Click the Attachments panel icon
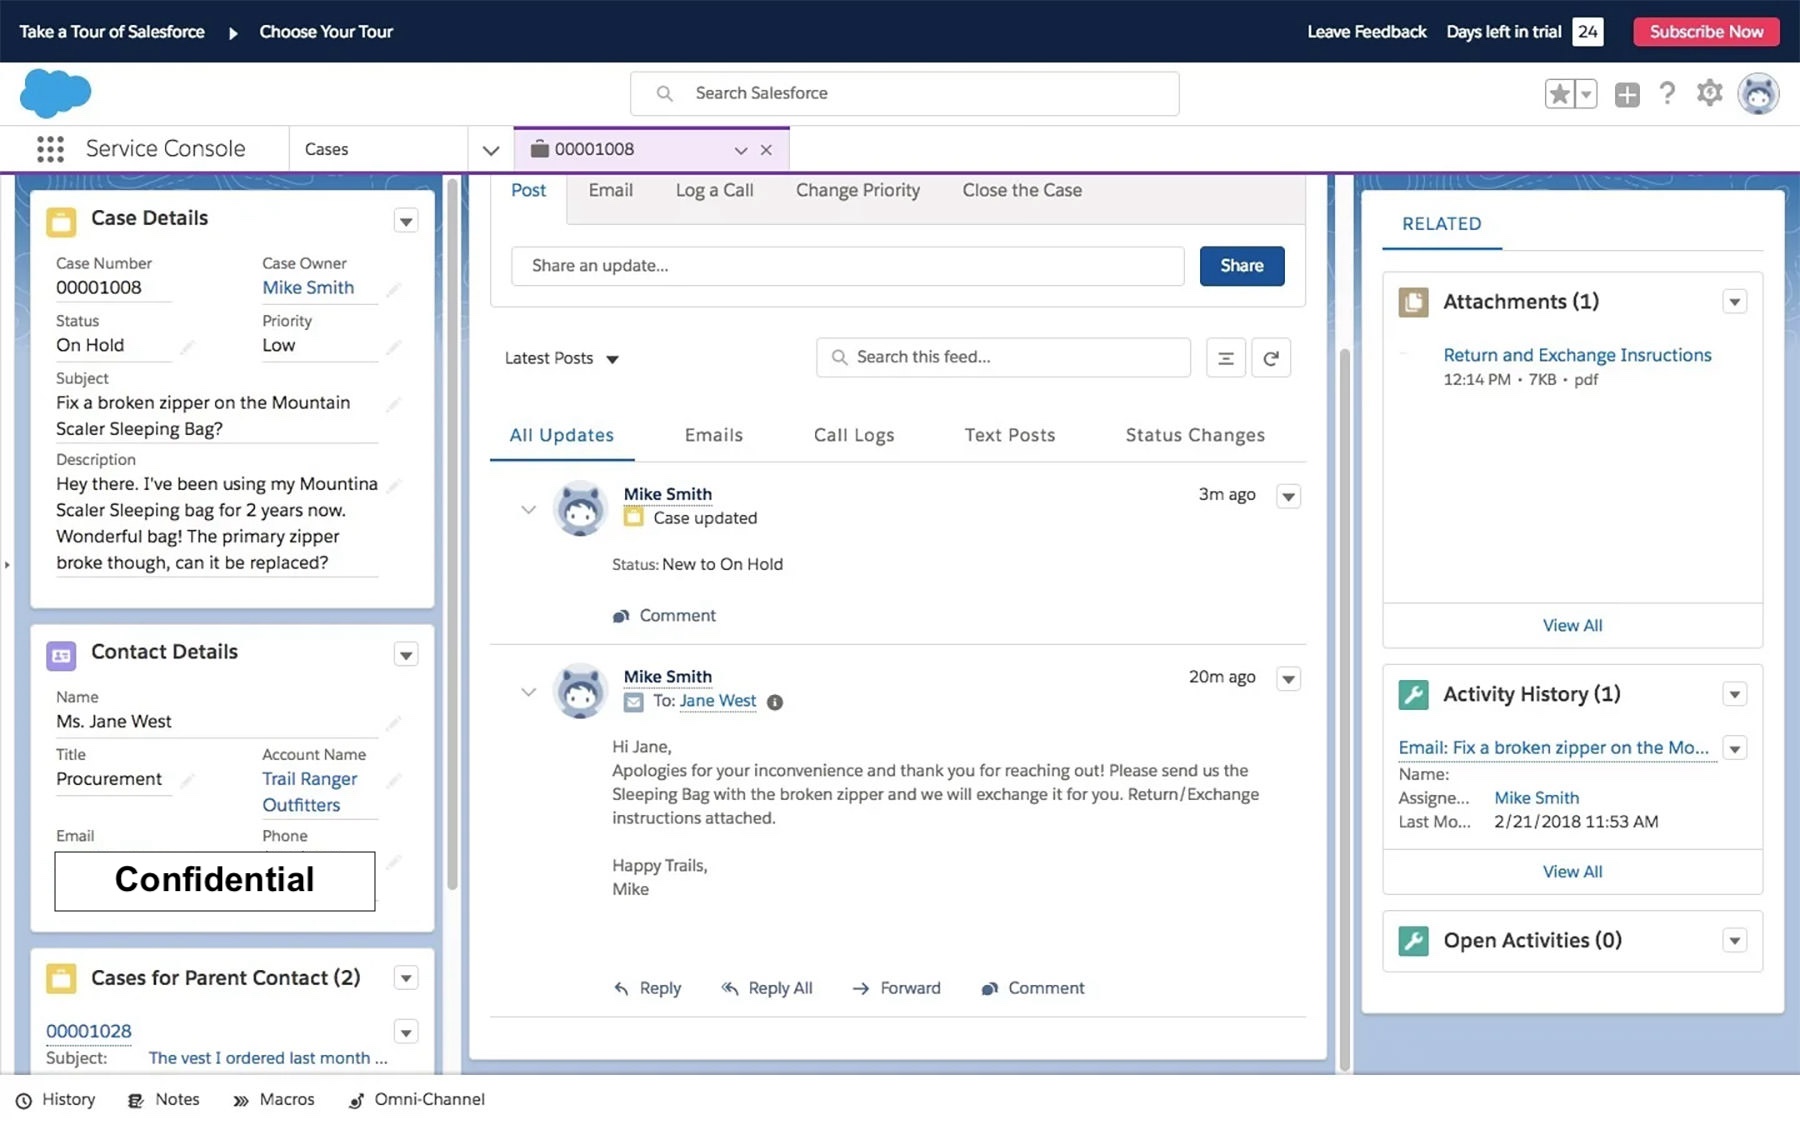 click(1413, 302)
